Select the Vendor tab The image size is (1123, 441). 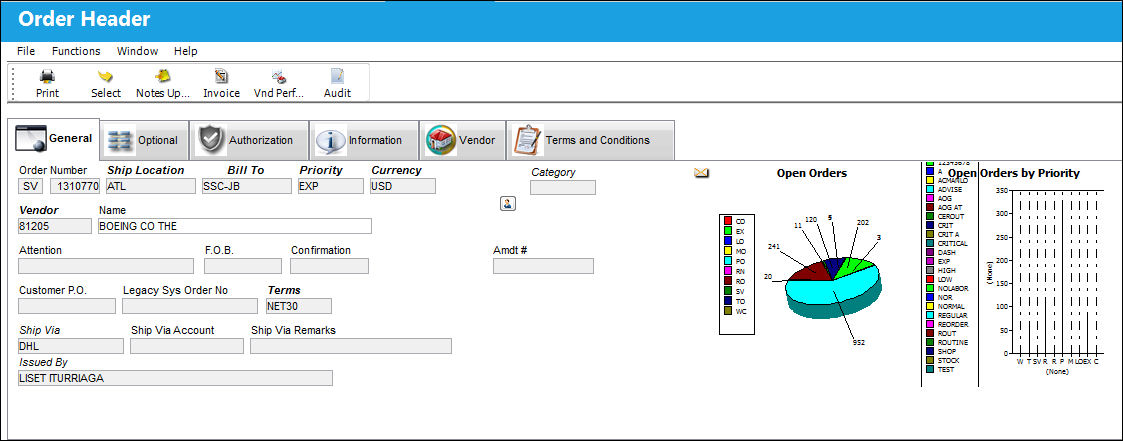(x=462, y=140)
